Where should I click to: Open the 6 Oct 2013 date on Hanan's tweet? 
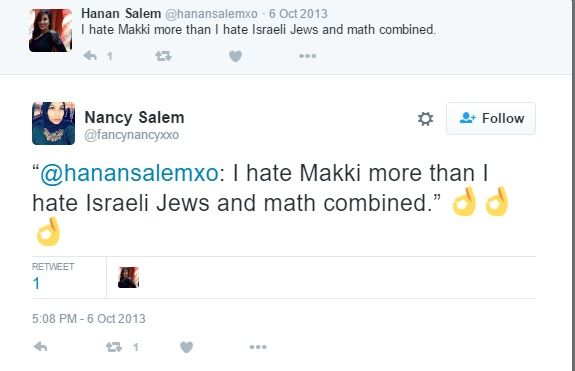[298, 14]
